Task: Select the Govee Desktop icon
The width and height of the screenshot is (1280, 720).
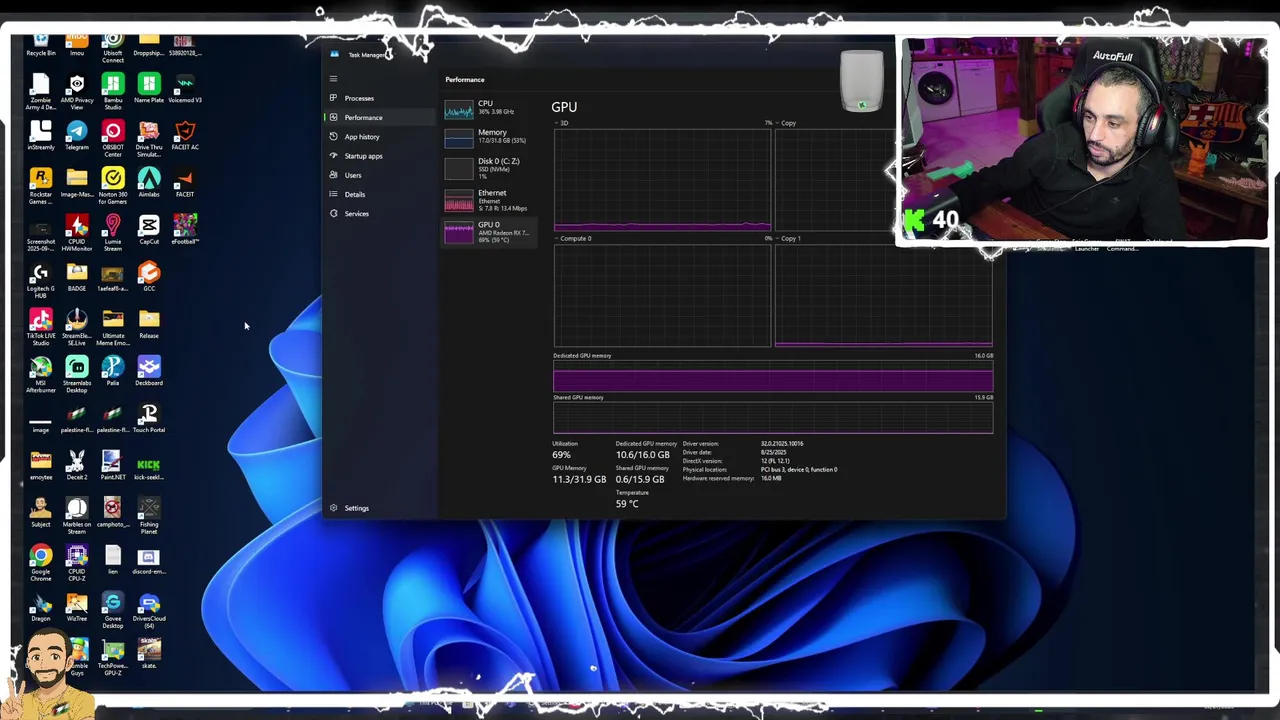Action: [113, 610]
